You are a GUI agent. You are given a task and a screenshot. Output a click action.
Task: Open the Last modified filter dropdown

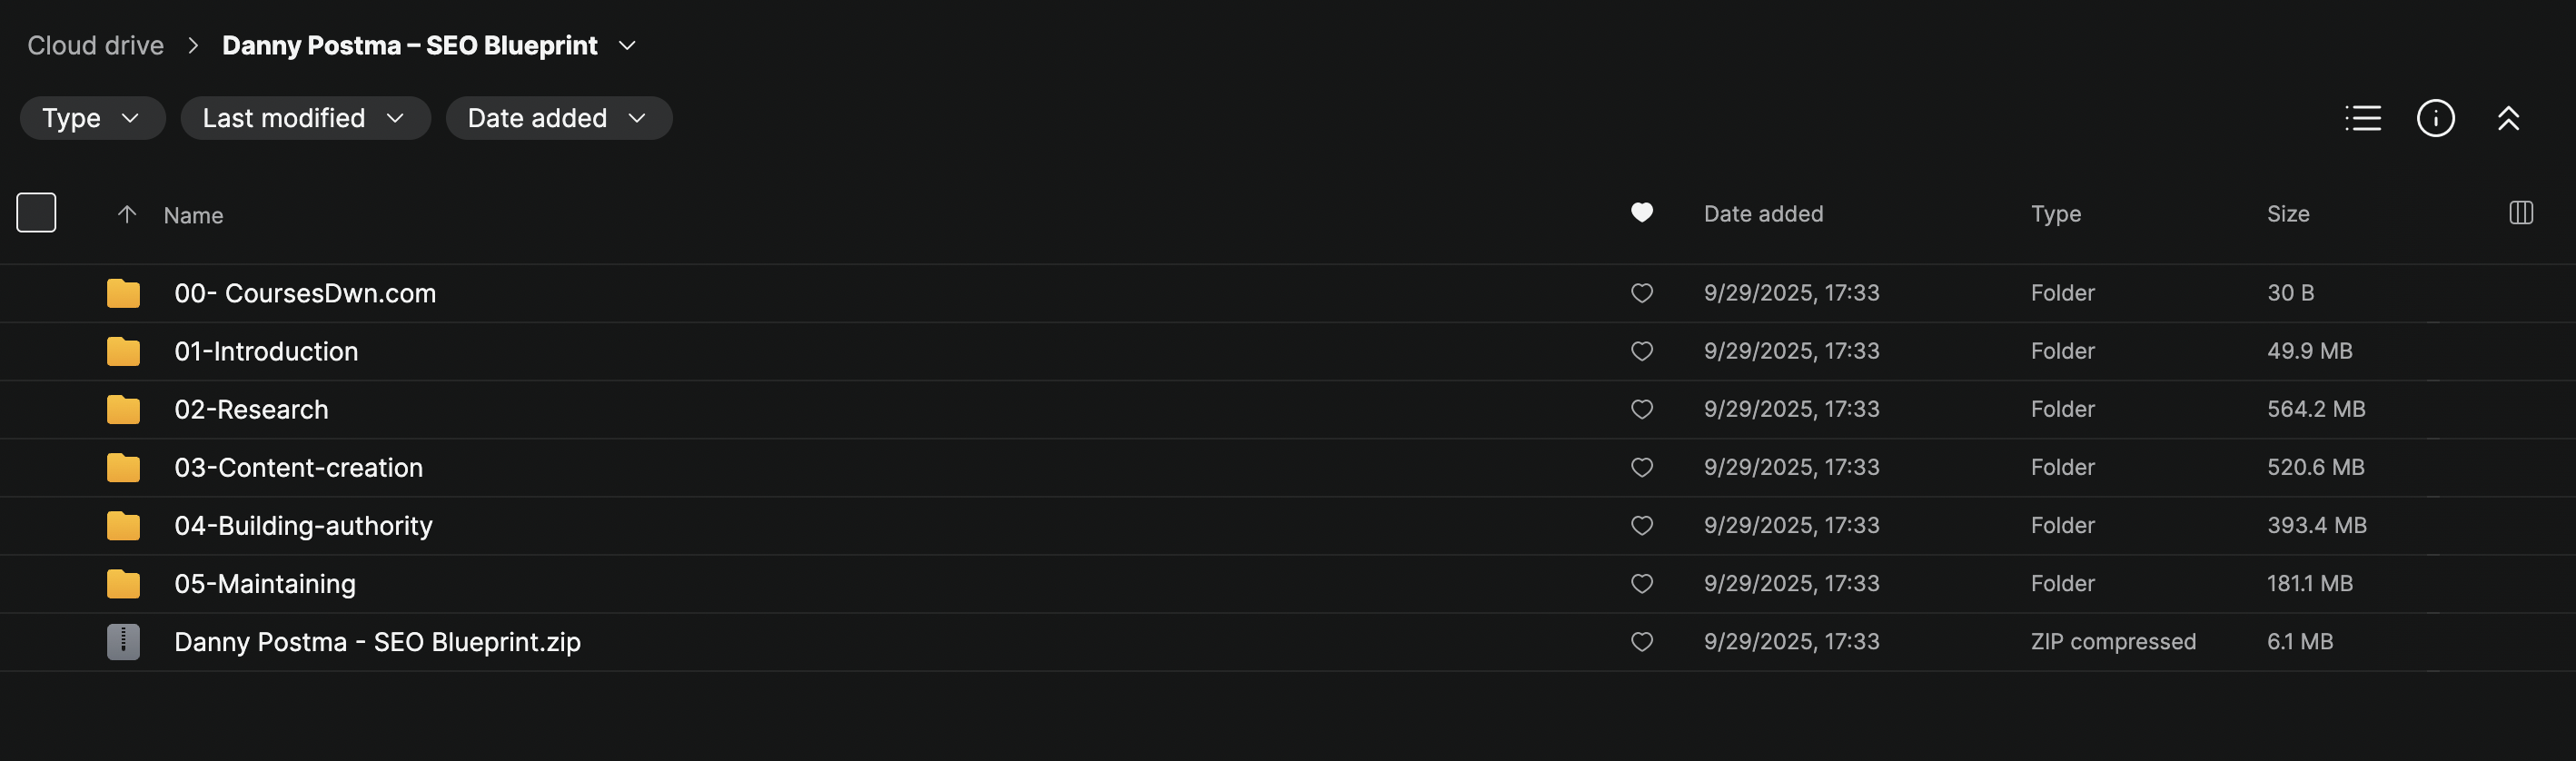point(304,118)
